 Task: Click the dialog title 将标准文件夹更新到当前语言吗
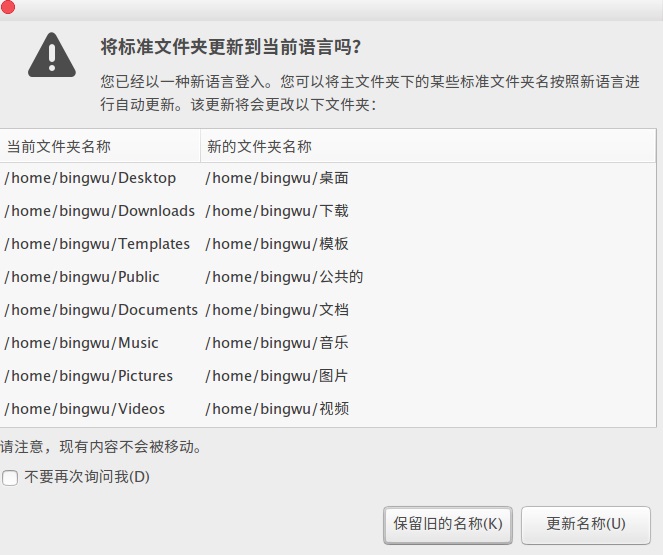231,47
